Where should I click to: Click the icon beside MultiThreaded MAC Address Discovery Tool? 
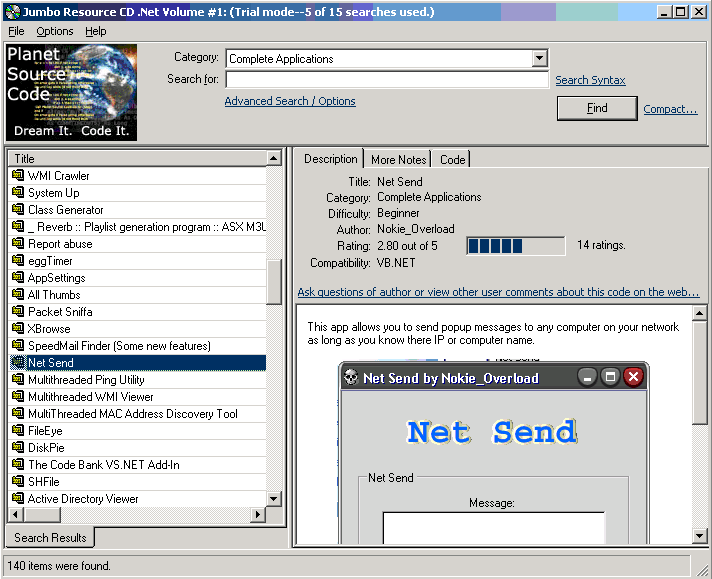18,413
